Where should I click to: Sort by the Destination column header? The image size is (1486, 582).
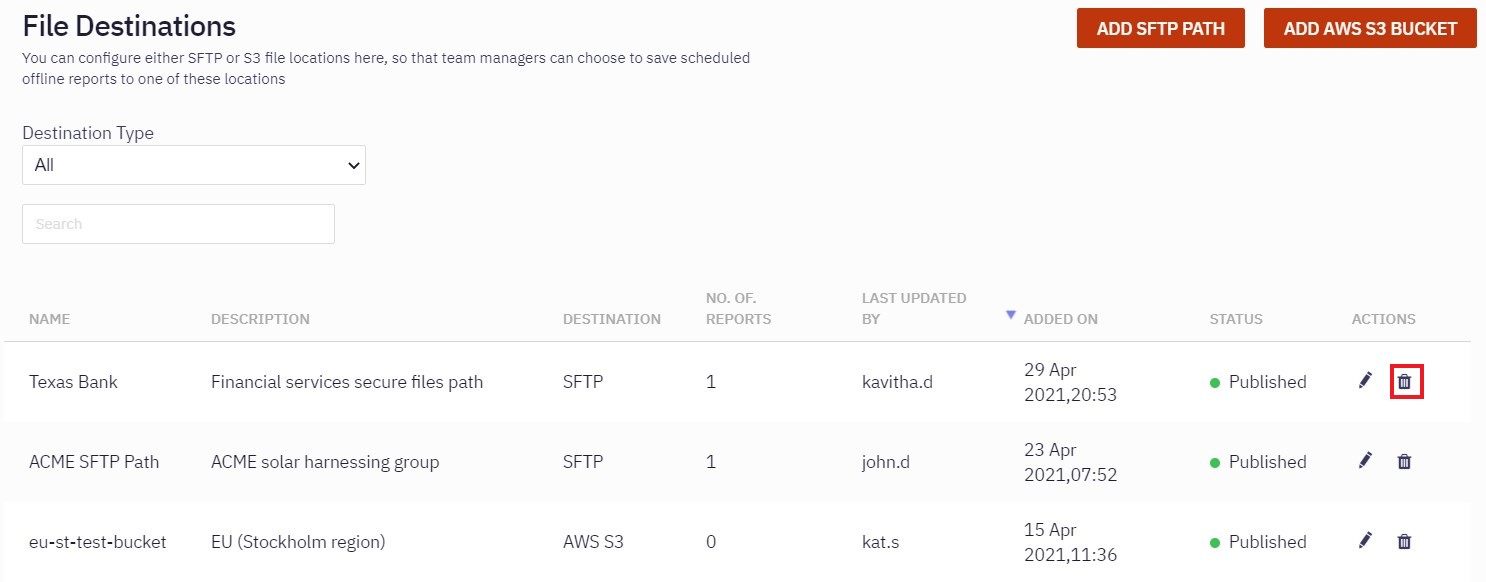(x=611, y=319)
